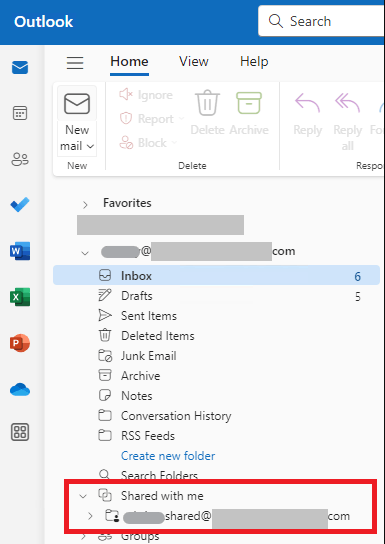Collapse the main account folder chevron
The image size is (385, 544).
[85, 253]
